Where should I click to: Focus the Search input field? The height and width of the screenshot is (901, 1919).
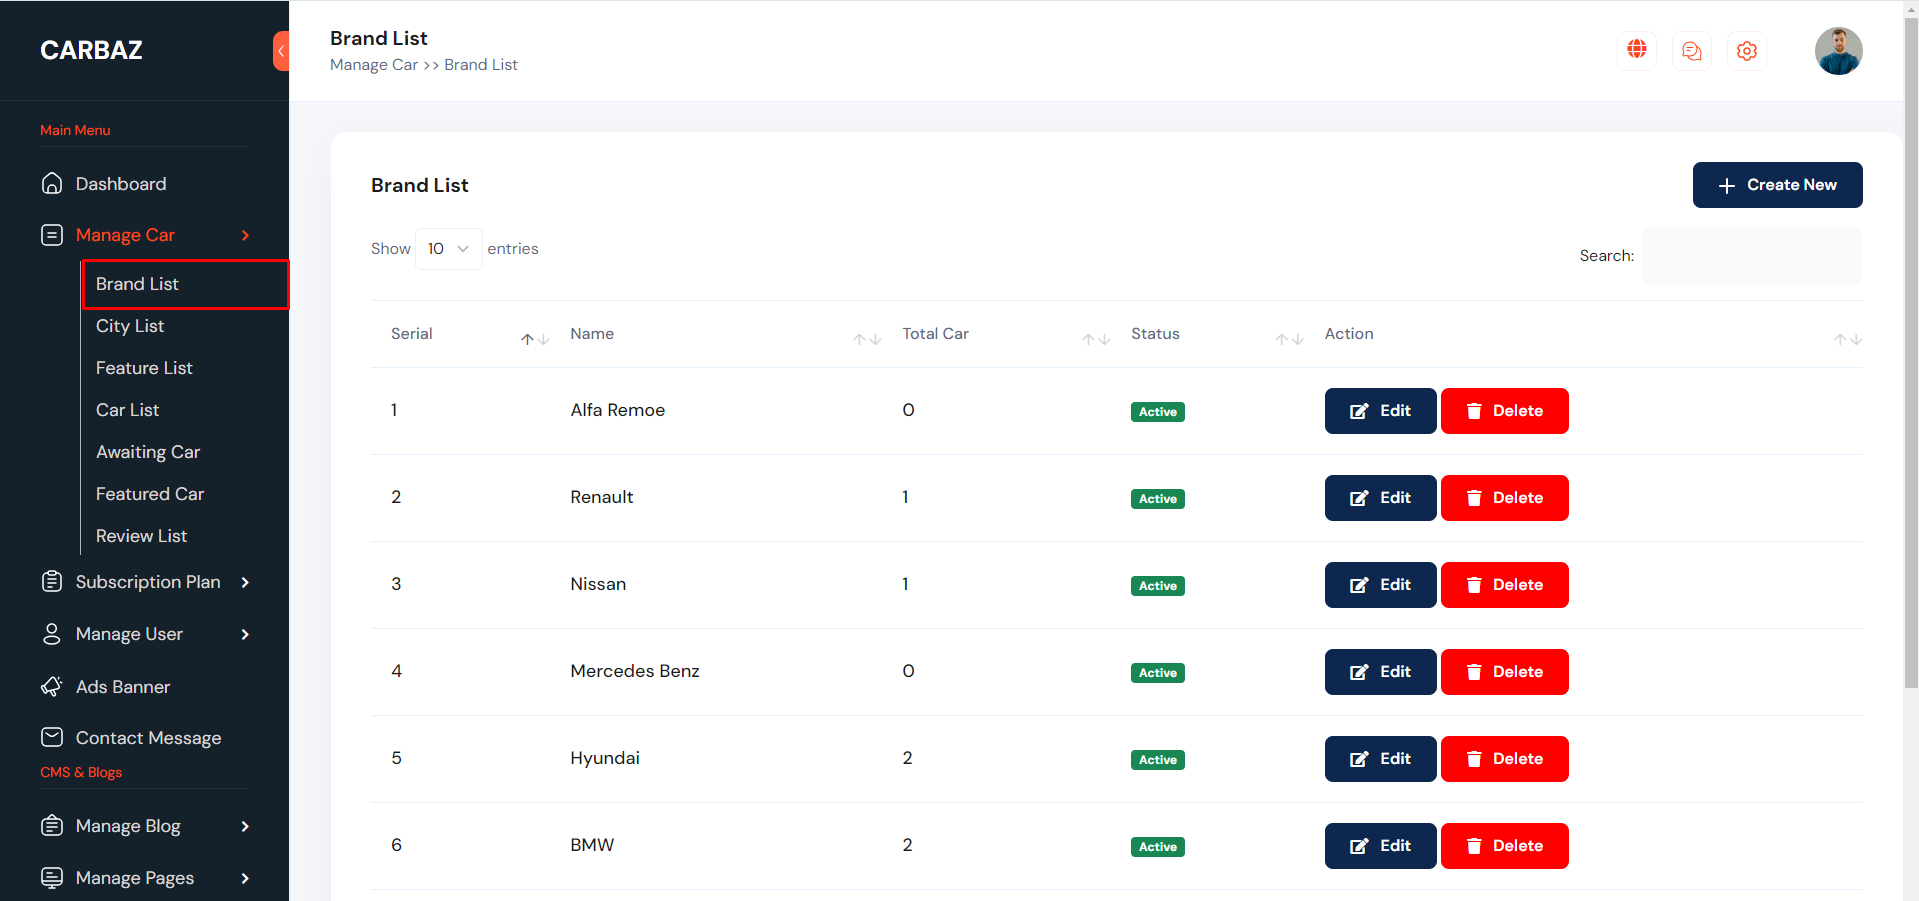click(1751, 256)
